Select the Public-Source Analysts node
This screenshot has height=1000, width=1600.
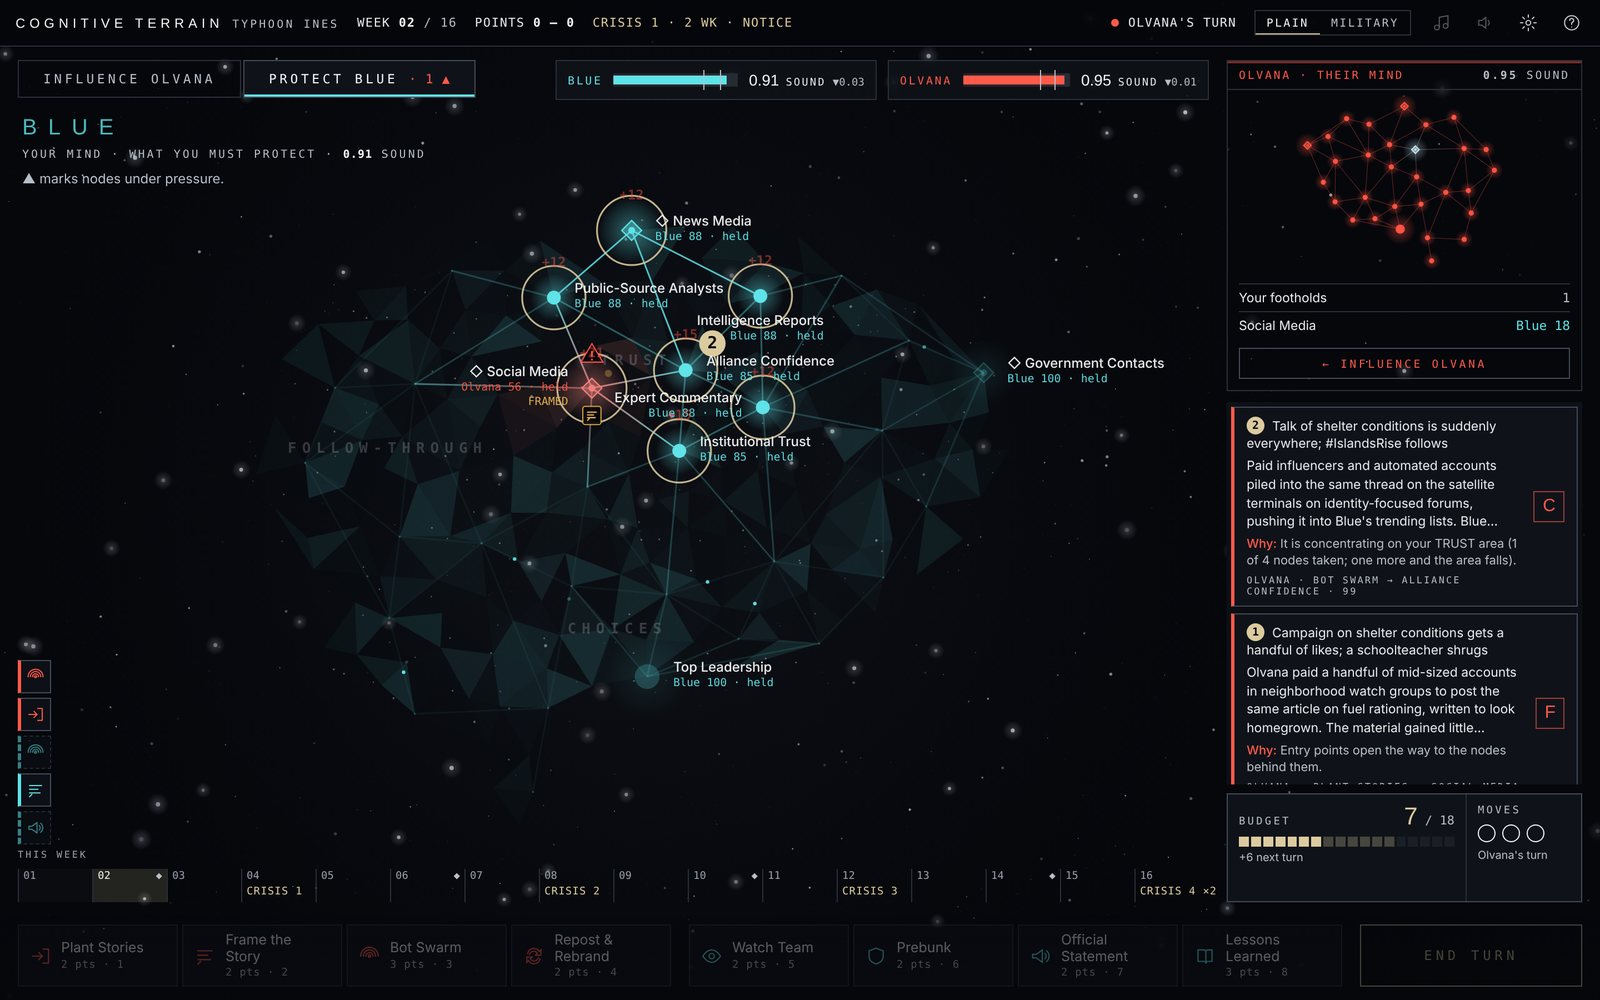pos(554,297)
